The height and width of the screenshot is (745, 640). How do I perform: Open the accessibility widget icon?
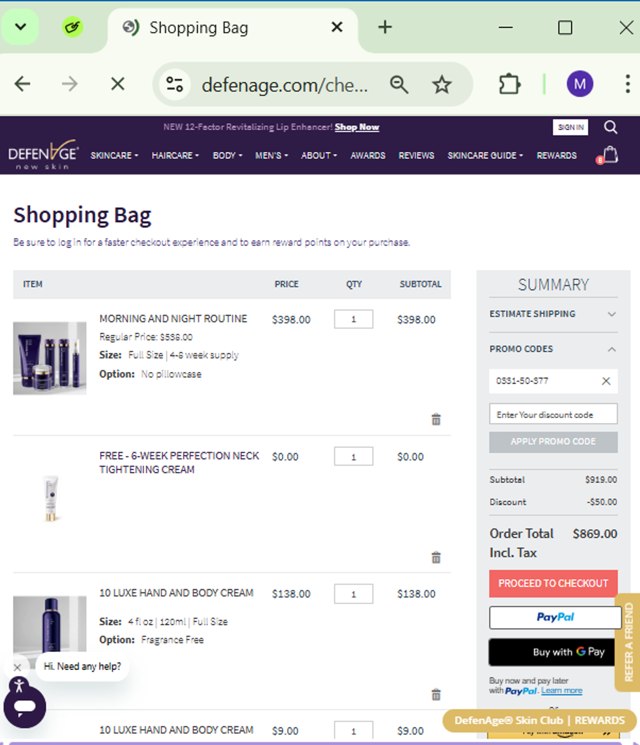point(19,686)
